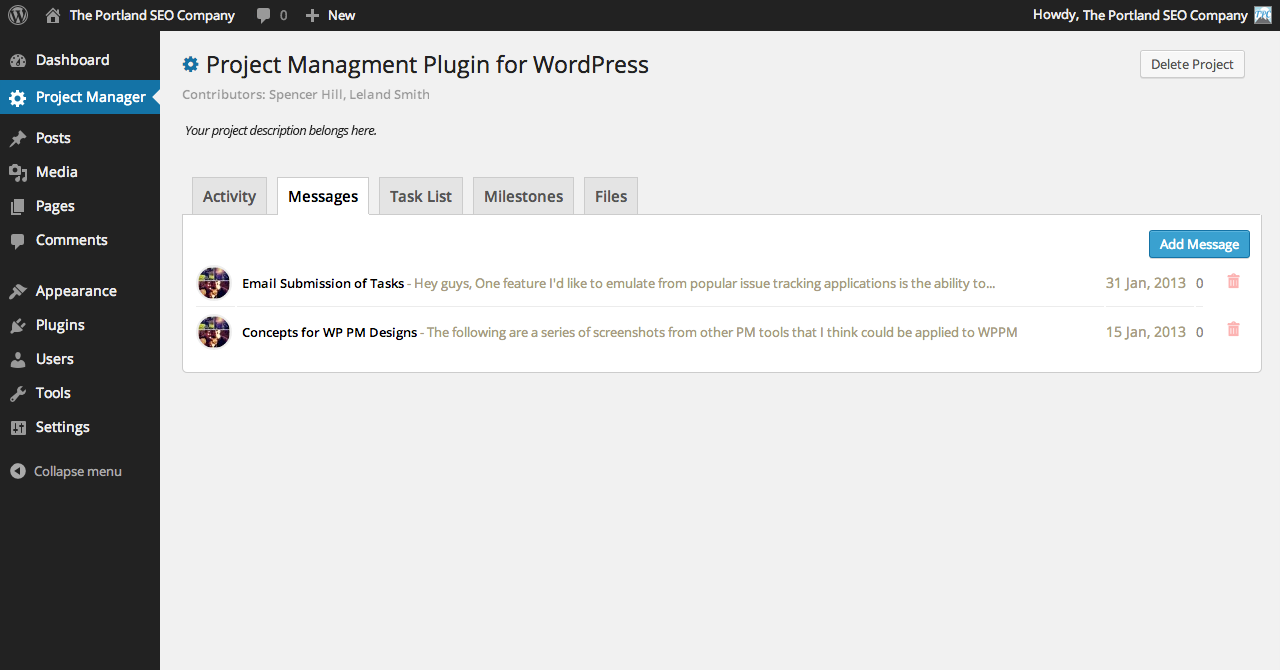Click the Add Message button
The height and width of the screenshot is (670, 1280).
tap(1198, 244)
